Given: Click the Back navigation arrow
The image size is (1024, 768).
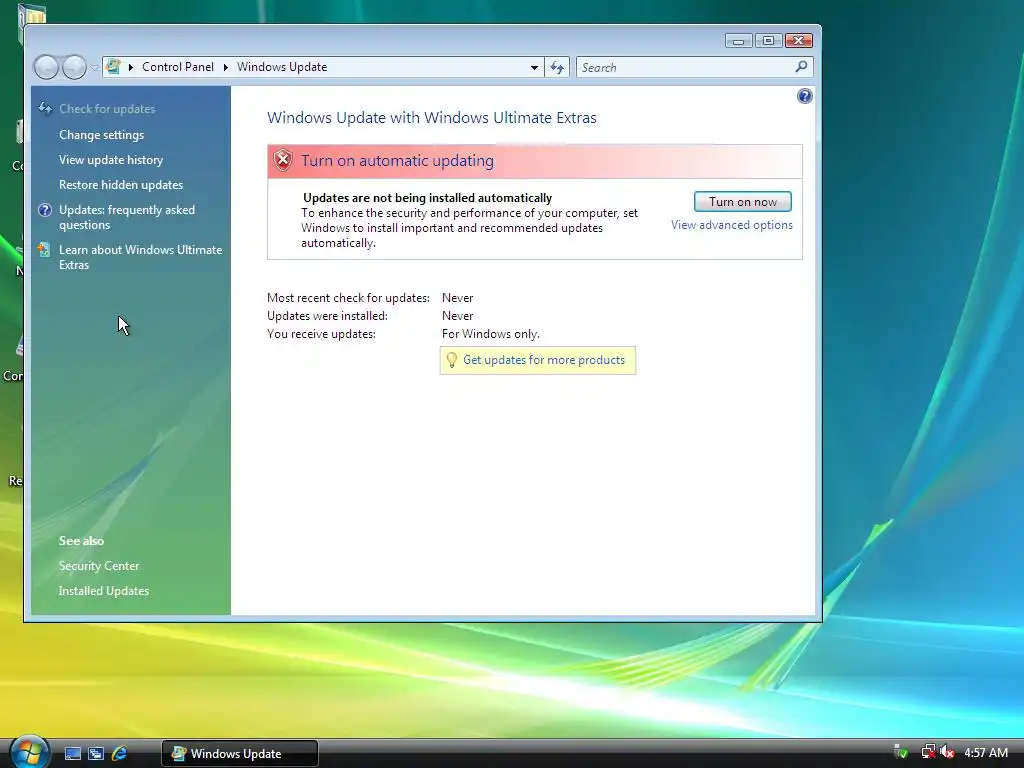Looking at the screenshot, I should tap(46, 67).
